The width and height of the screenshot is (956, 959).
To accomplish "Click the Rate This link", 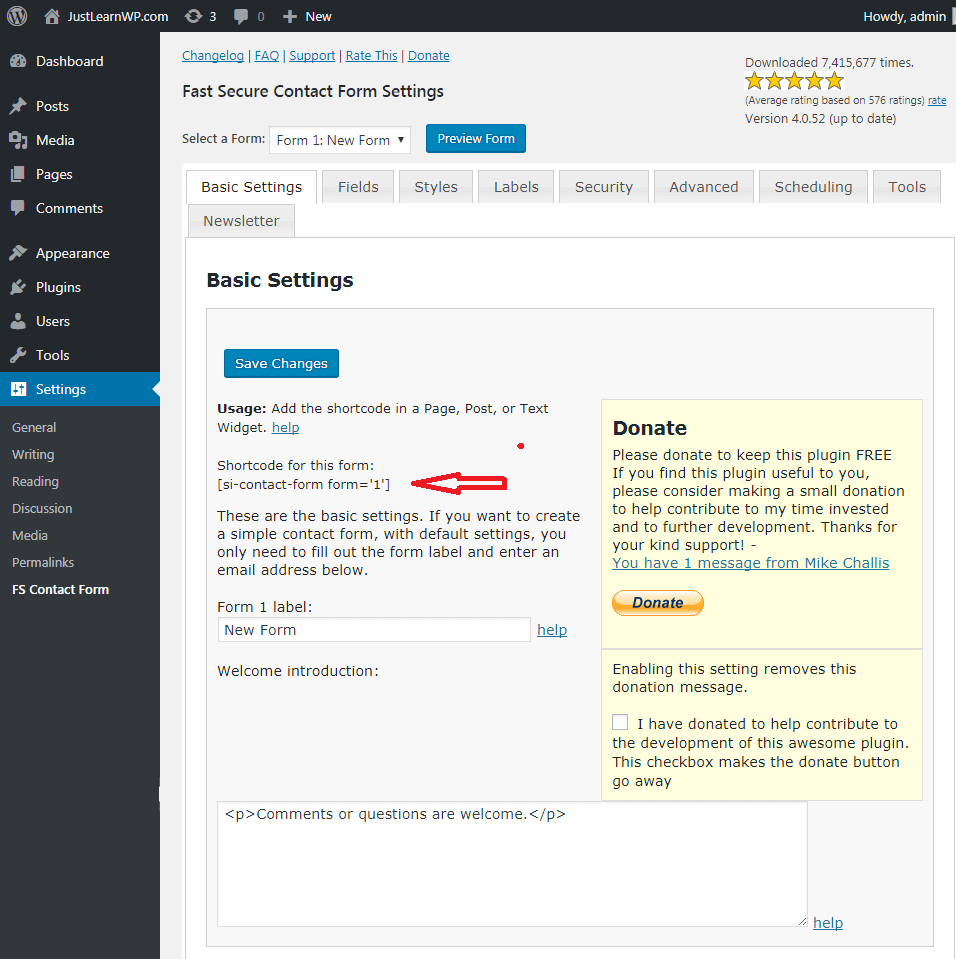I will click(371, 56).
